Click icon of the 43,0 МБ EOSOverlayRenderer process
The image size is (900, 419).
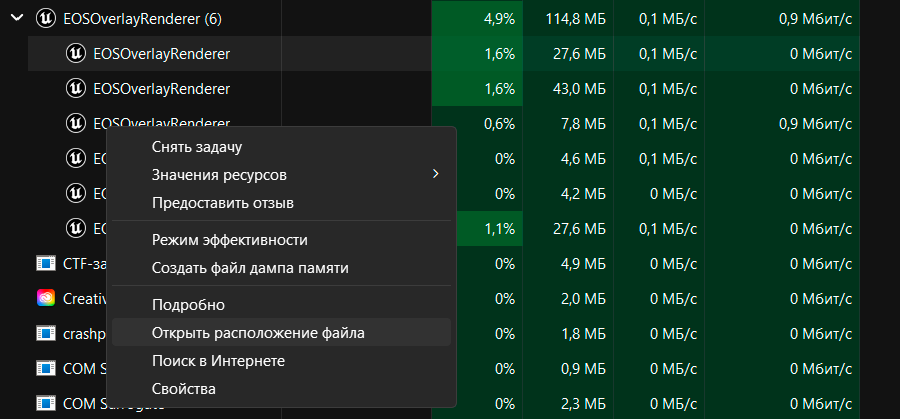[75, 88]
